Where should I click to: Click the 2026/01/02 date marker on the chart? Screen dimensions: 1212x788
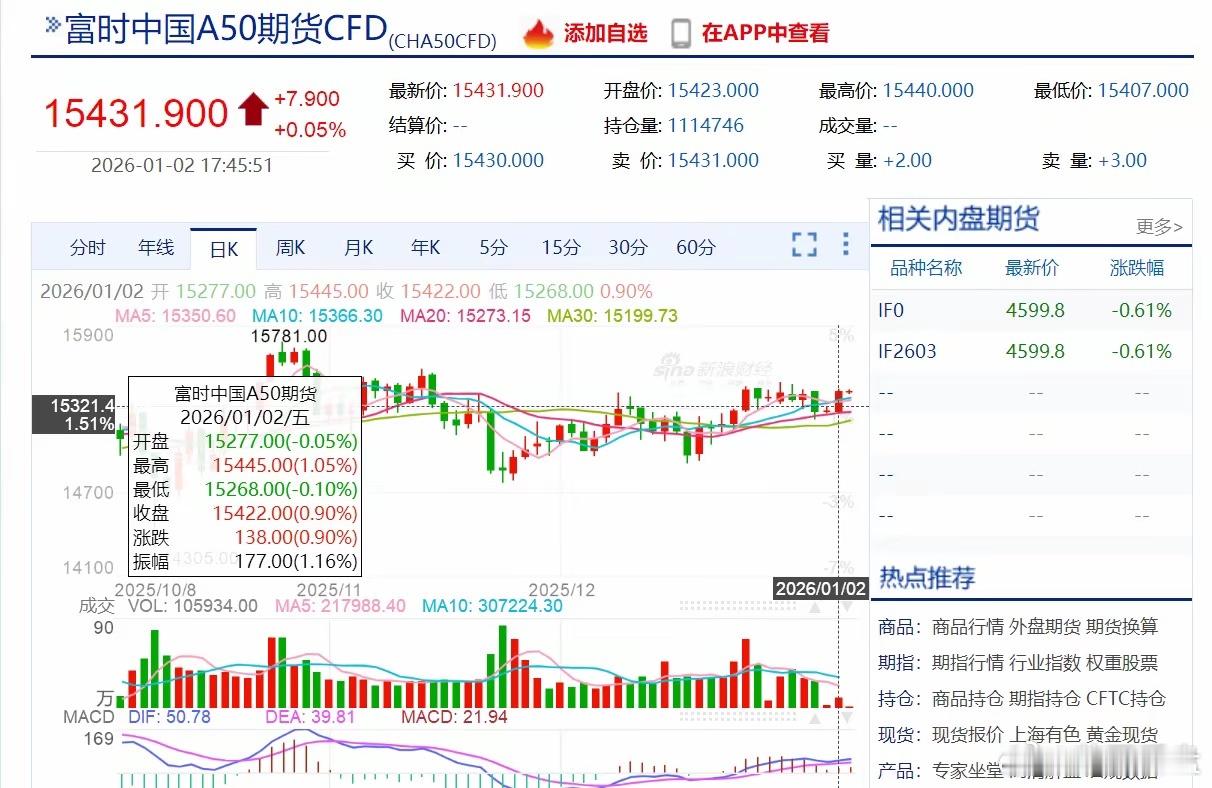click(821, 589)
